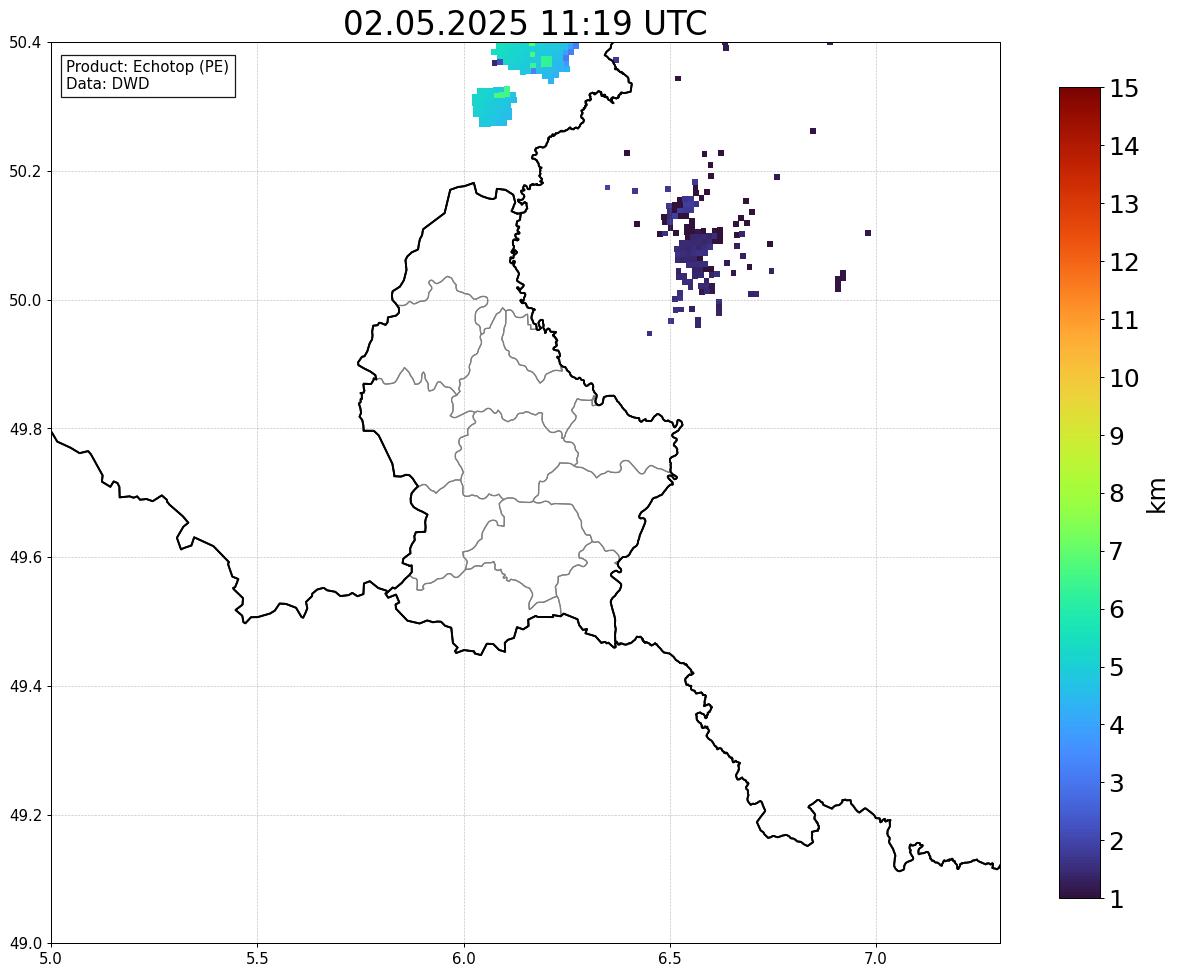Click the large dark purple echo cluster near 6.55 east
The height and width of the screenshot is (976, 1178).
coord(696,246)
